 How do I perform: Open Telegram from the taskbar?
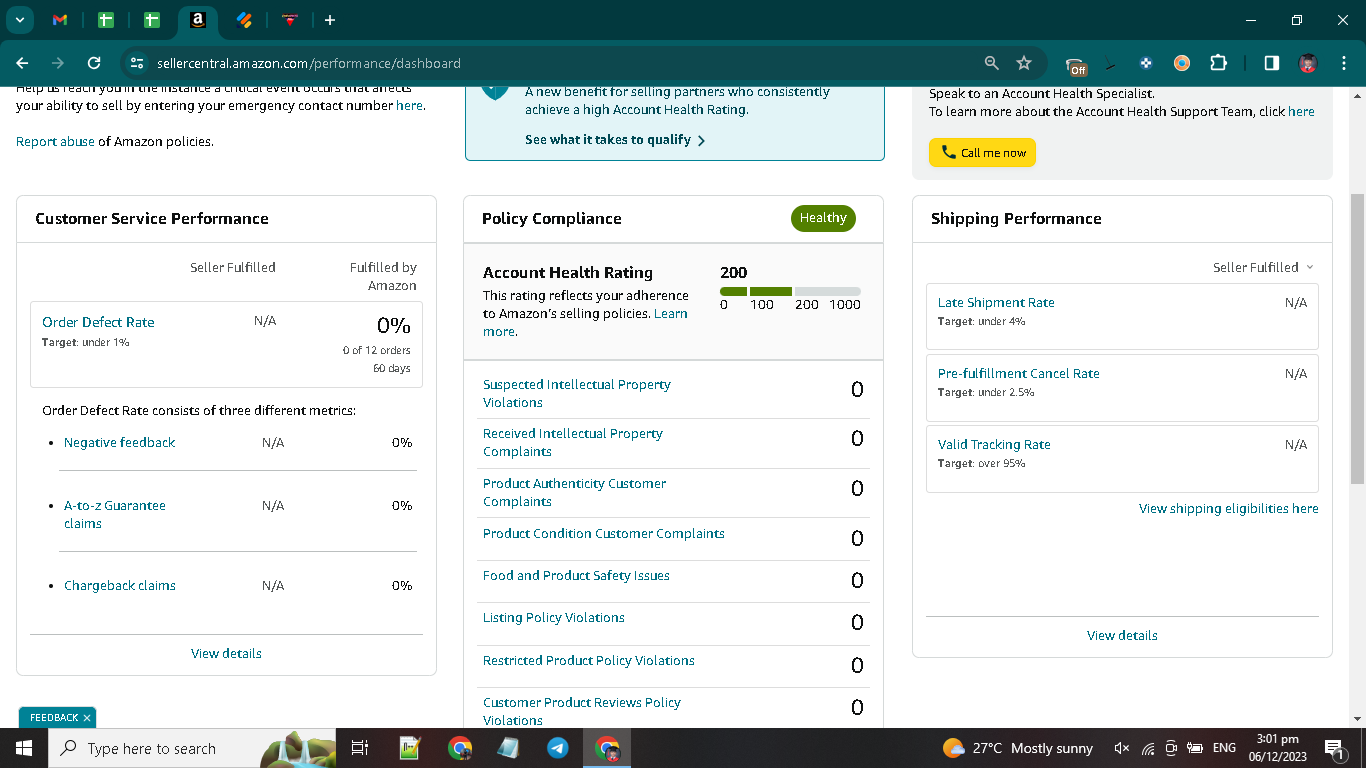pyautogui.click(x=558, y=748)
